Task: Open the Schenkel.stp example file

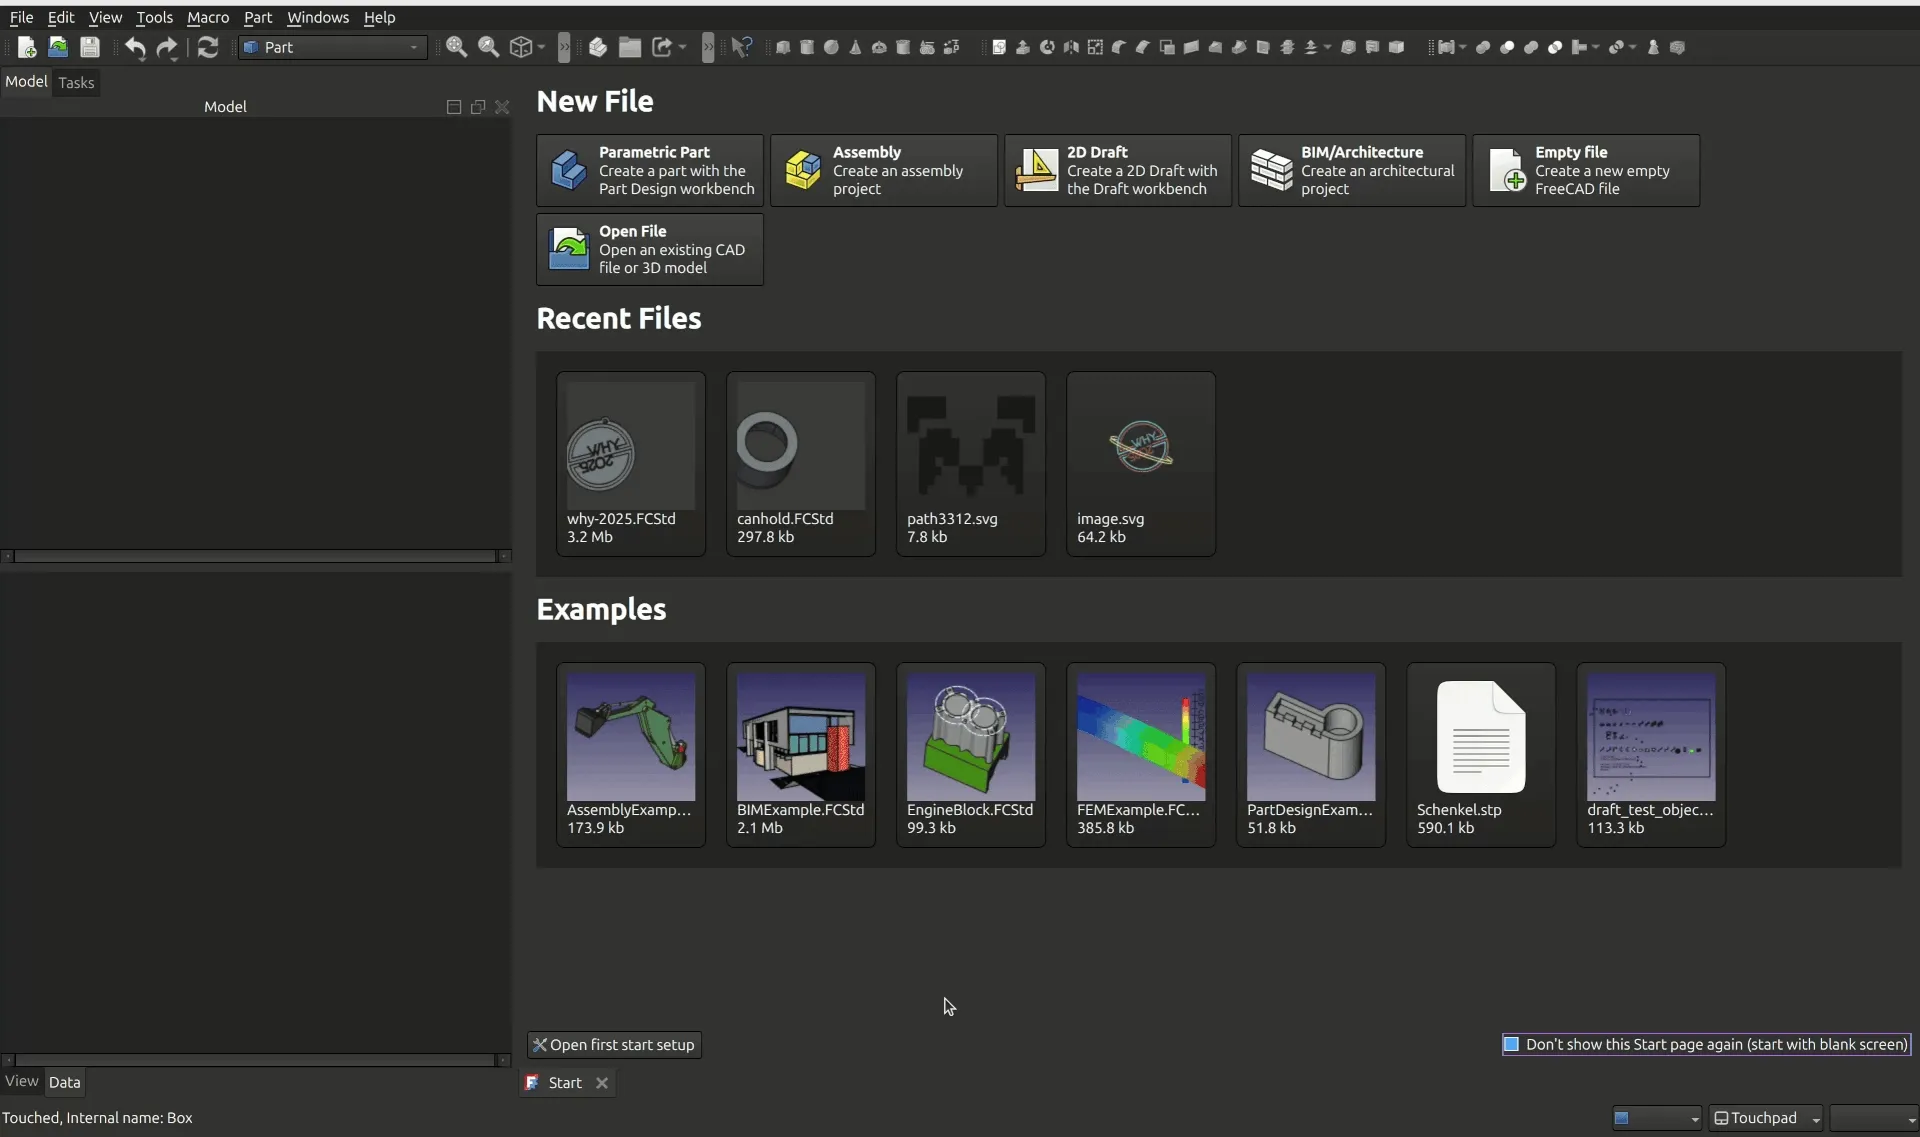Action: click(1481, 755)
